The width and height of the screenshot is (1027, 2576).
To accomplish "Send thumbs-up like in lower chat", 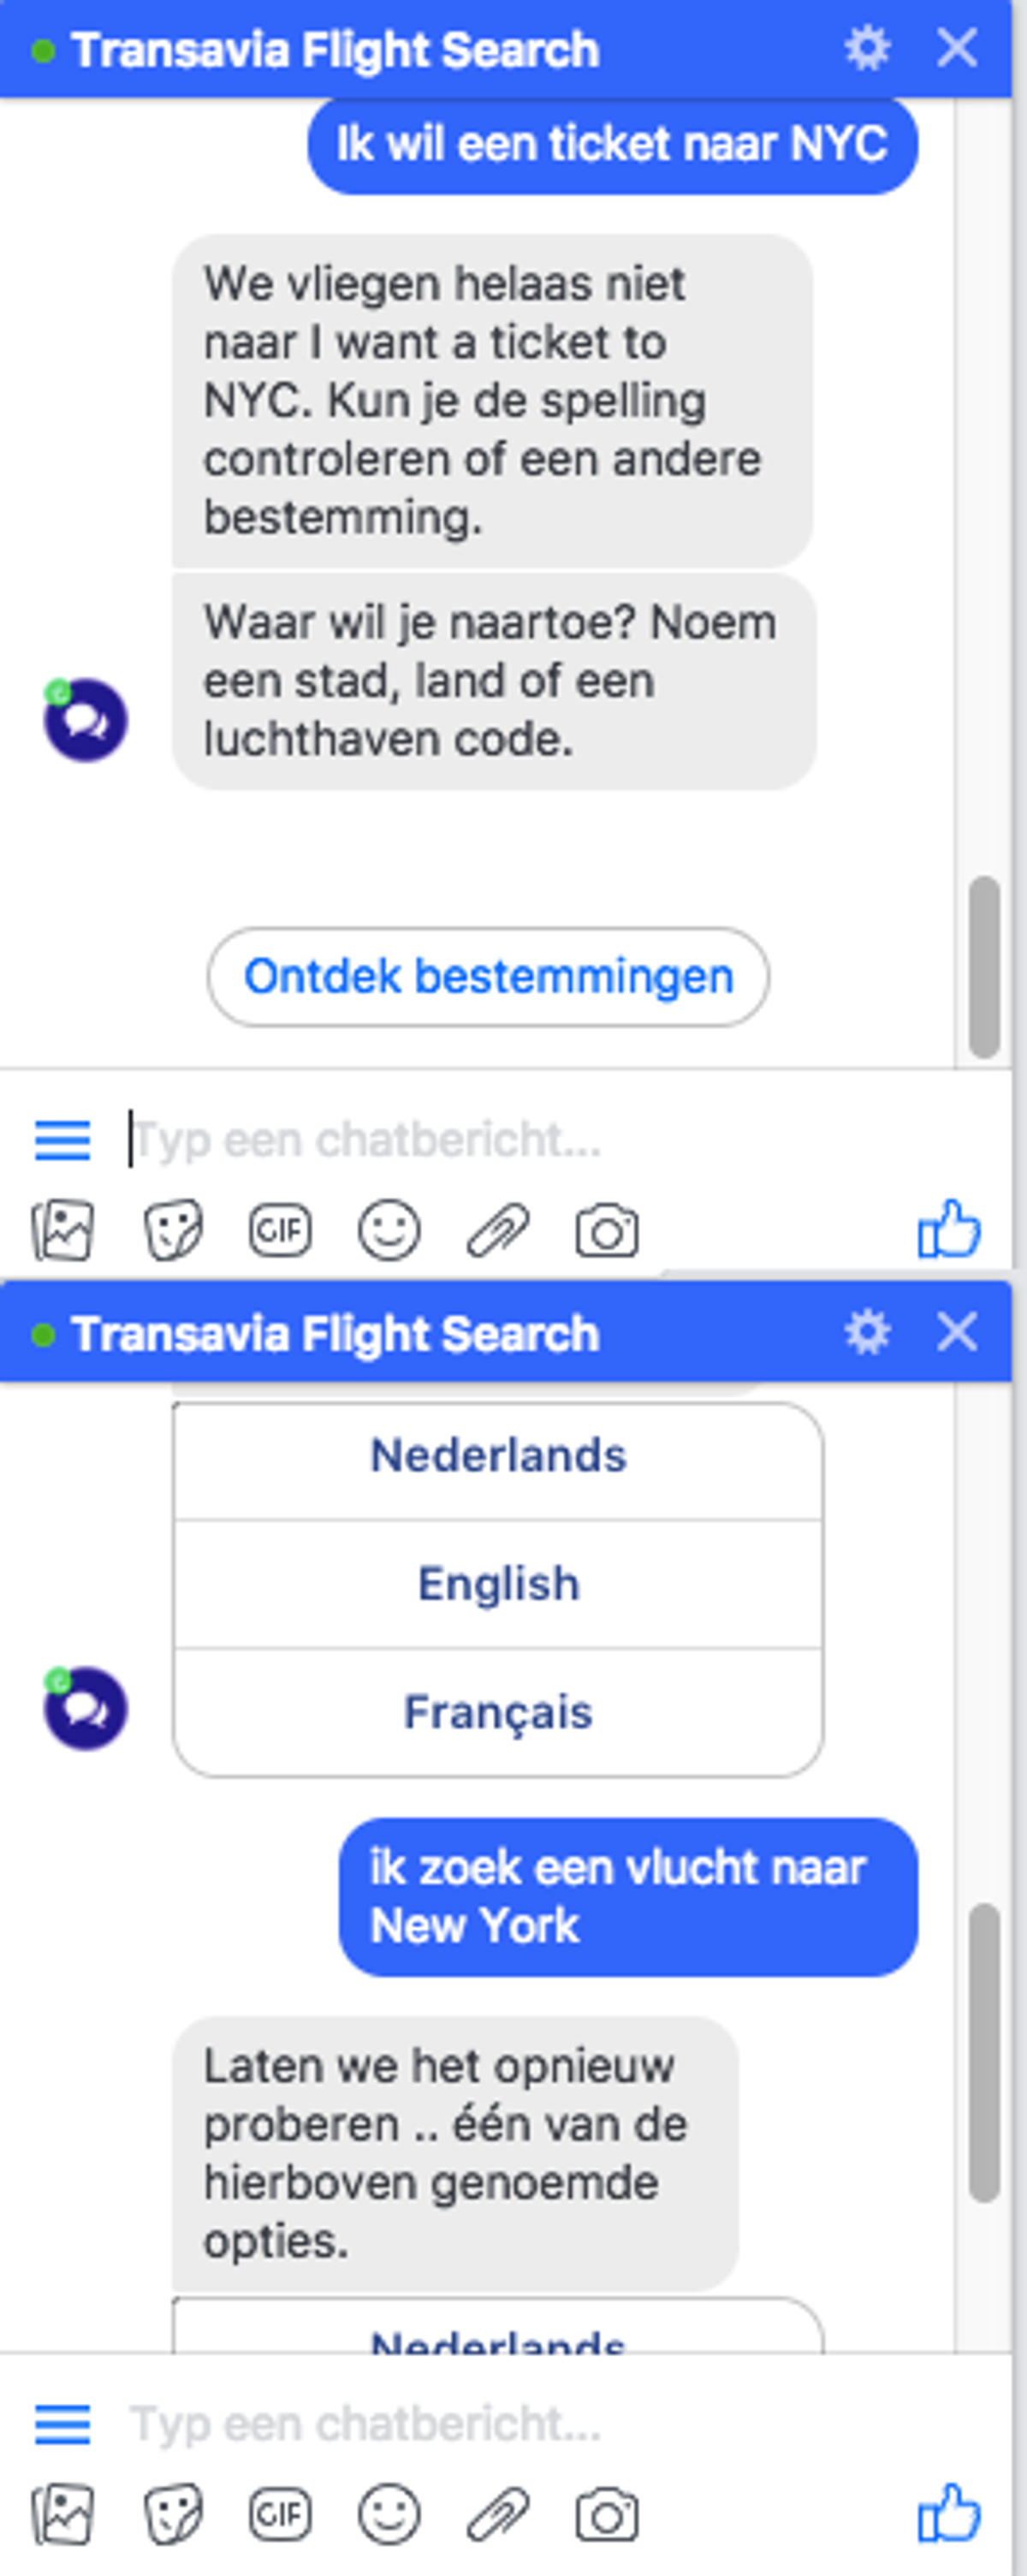I will [949, 2512].
